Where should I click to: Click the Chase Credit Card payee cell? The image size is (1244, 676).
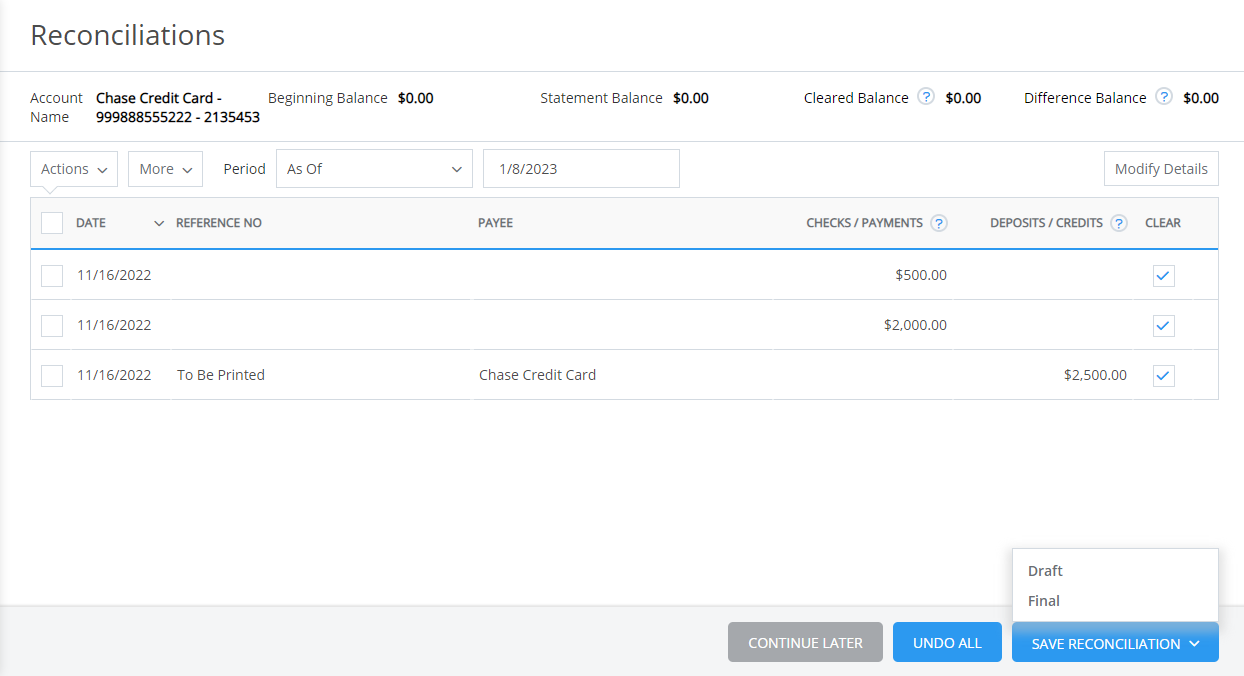click(537, 375)
